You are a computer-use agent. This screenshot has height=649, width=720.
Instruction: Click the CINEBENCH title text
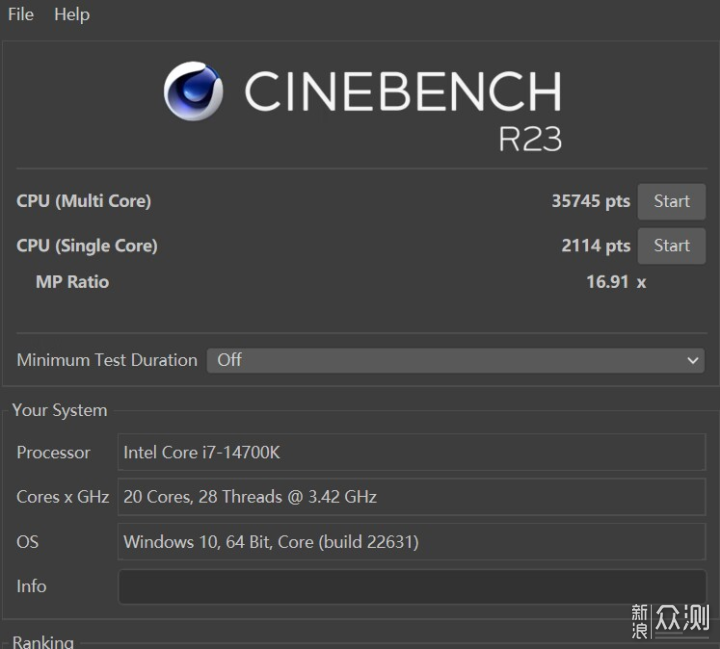(403, 91)
